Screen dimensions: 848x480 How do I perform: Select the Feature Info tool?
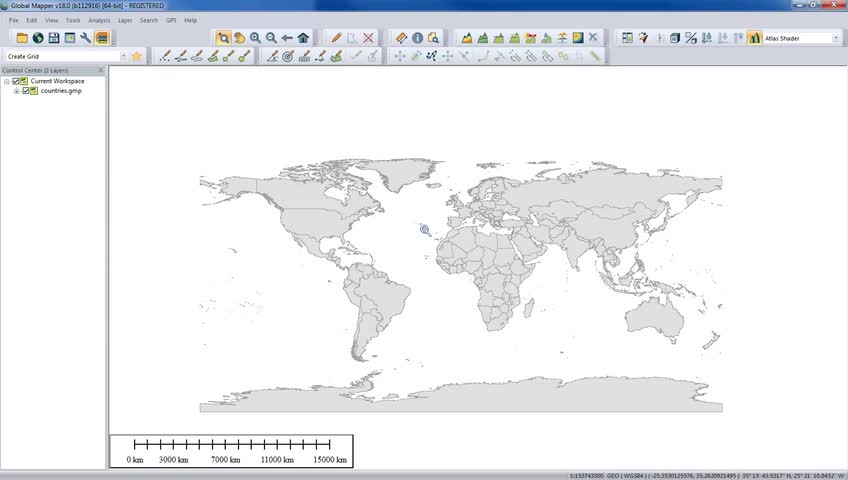point(418,38)
